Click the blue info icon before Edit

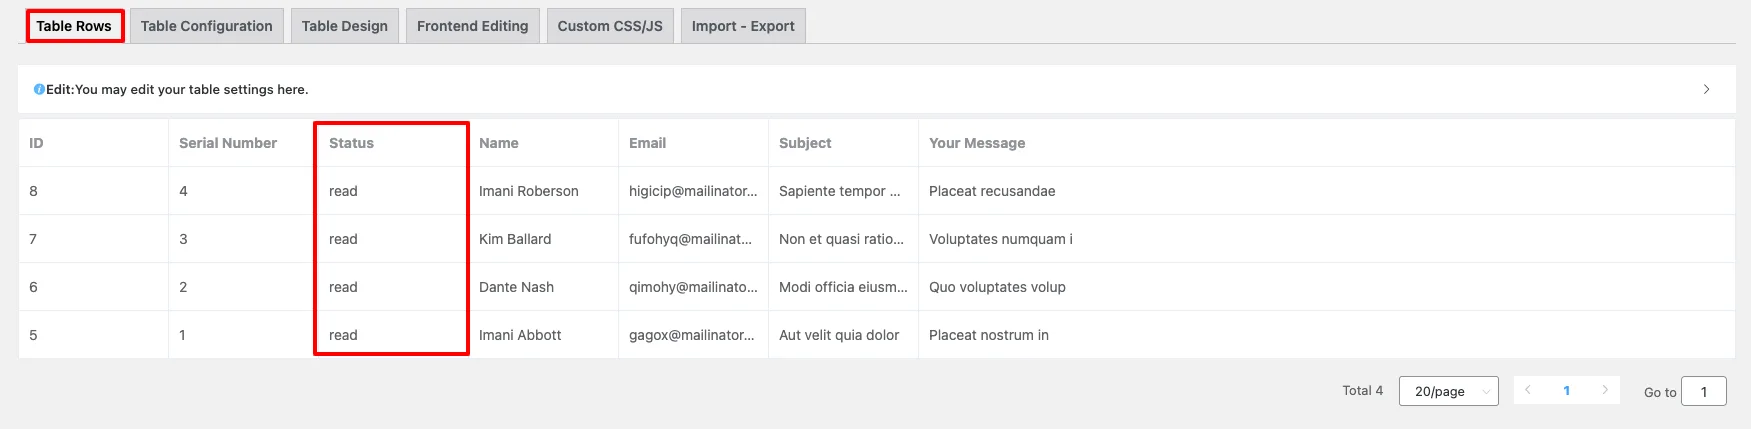39,90
